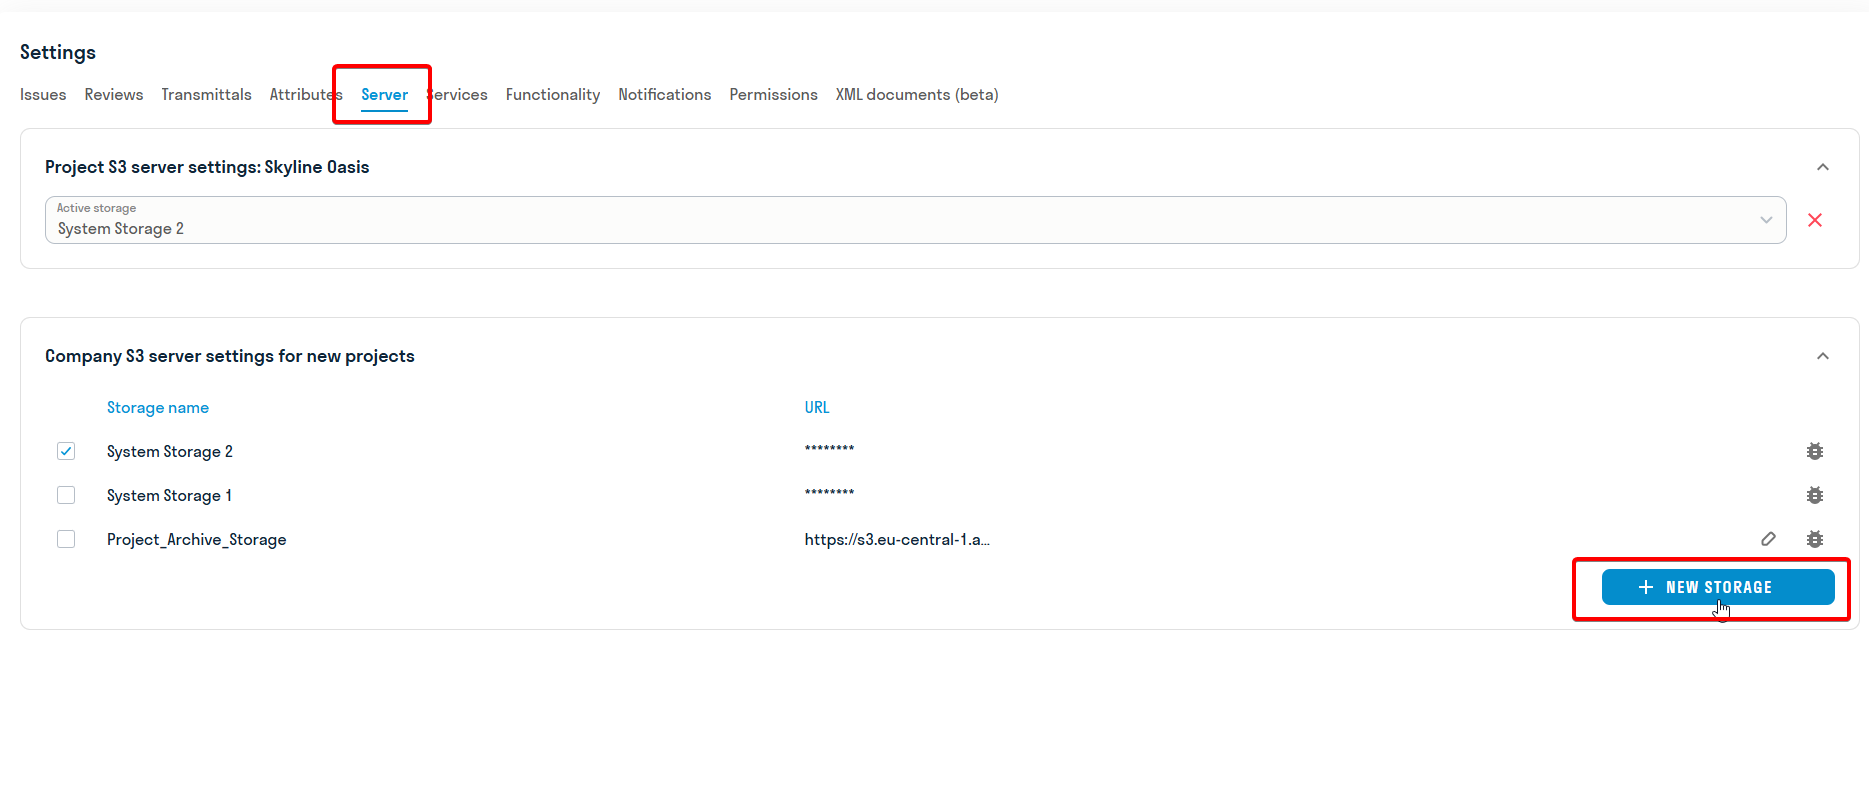Switch to Issues tab
Image resolution: width=1869 pixels, height=791 pixels.
[x=43, y=94]
